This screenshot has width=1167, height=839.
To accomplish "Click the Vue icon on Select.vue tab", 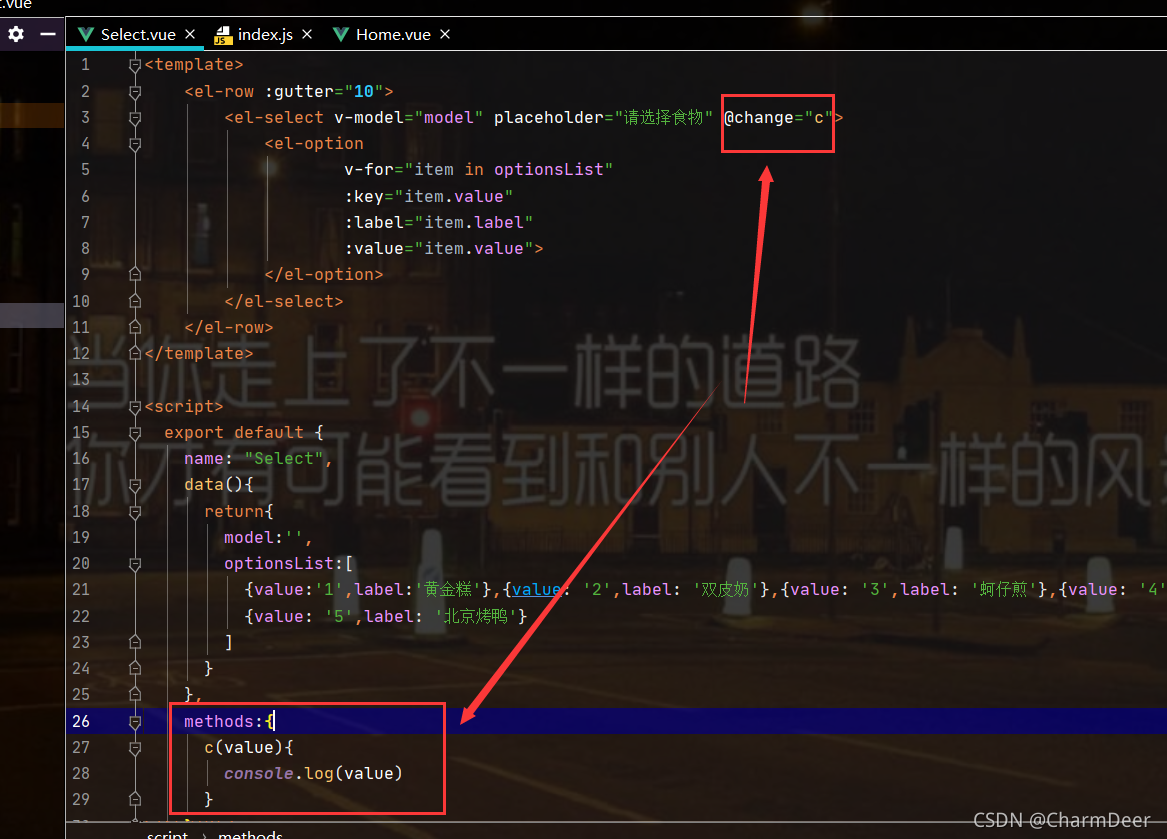I will coord(86,35).
